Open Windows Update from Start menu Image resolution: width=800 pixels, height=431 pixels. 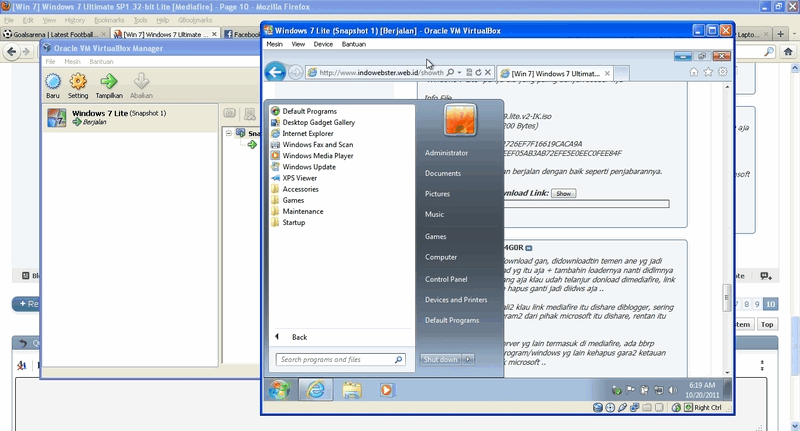pyautogui.click(x=309, y=167)
